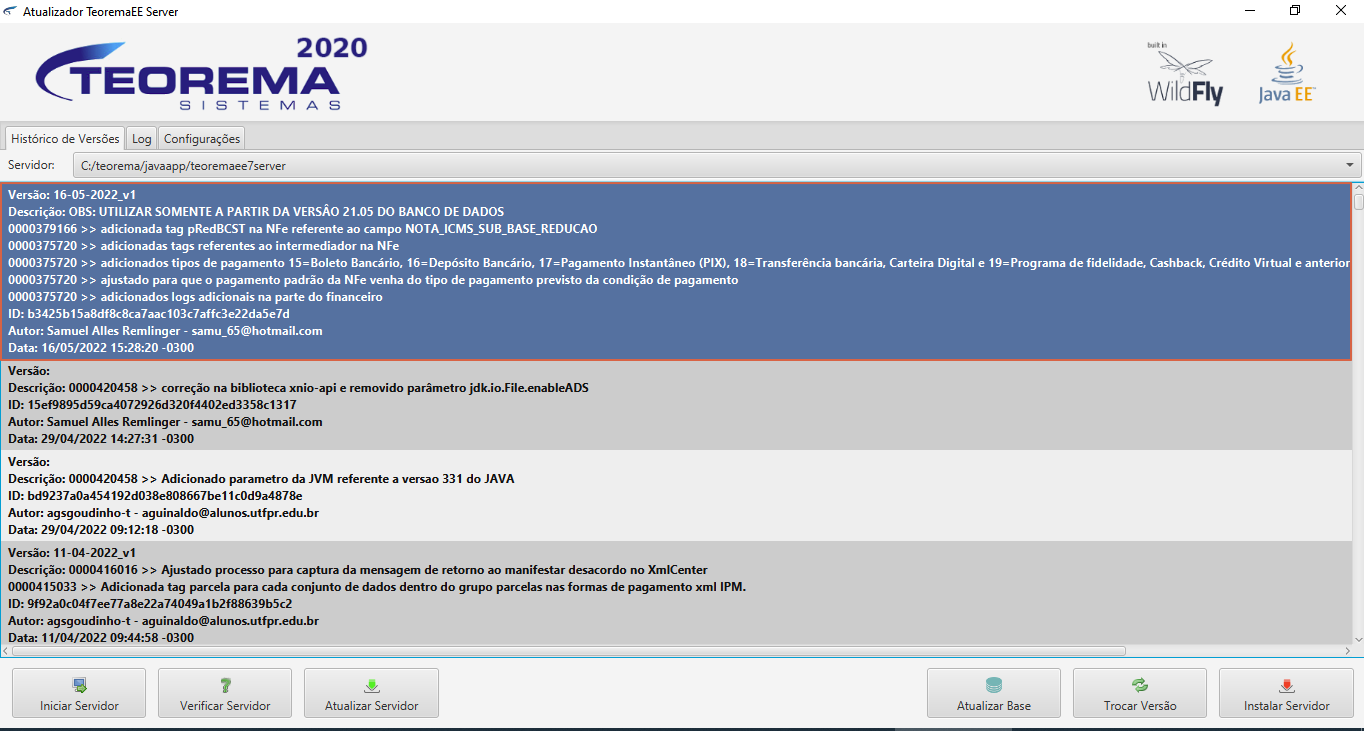Select entry about JVM parameter versao 331
1364x731 pixels.
(x=676, y=495)
